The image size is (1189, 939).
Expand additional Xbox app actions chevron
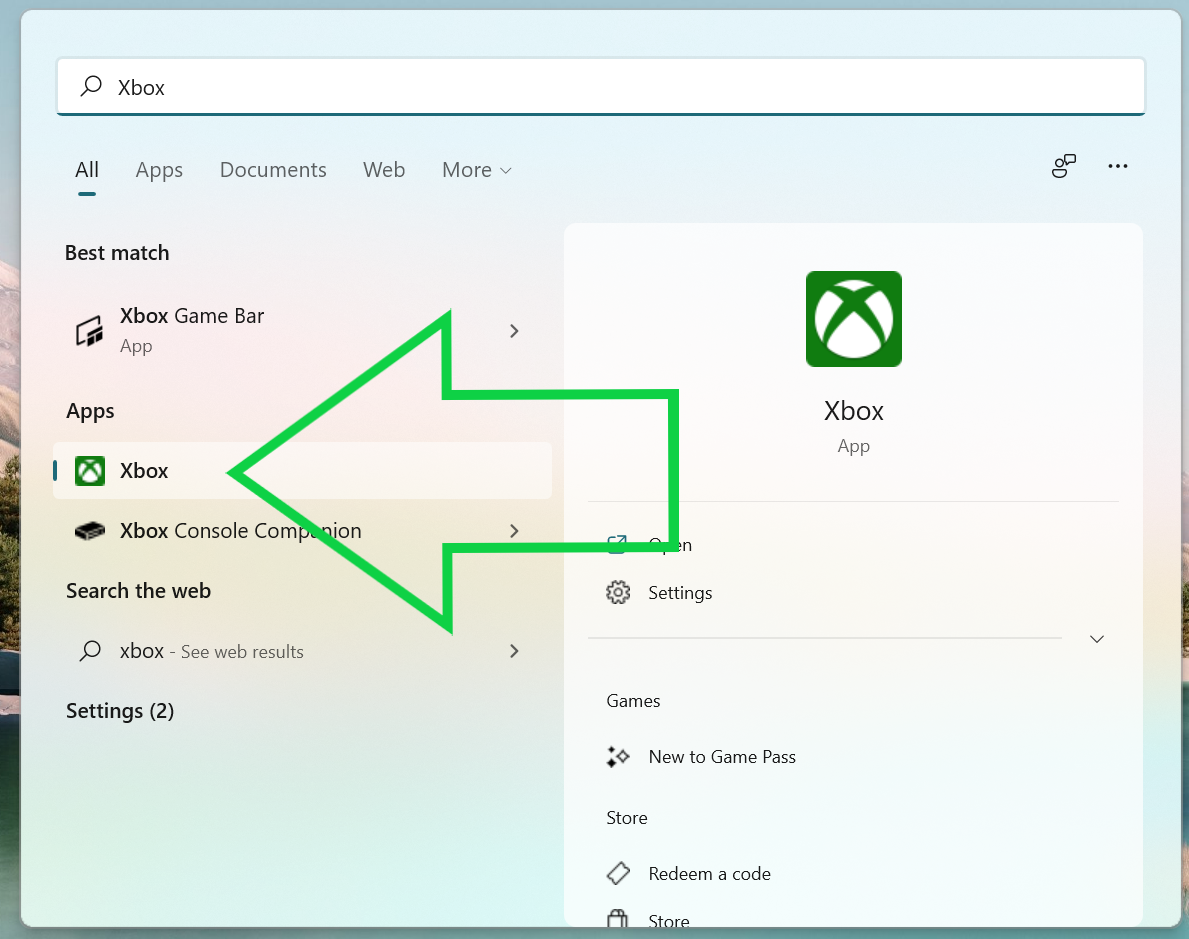pyautogui.click(x=1096, y=638)
